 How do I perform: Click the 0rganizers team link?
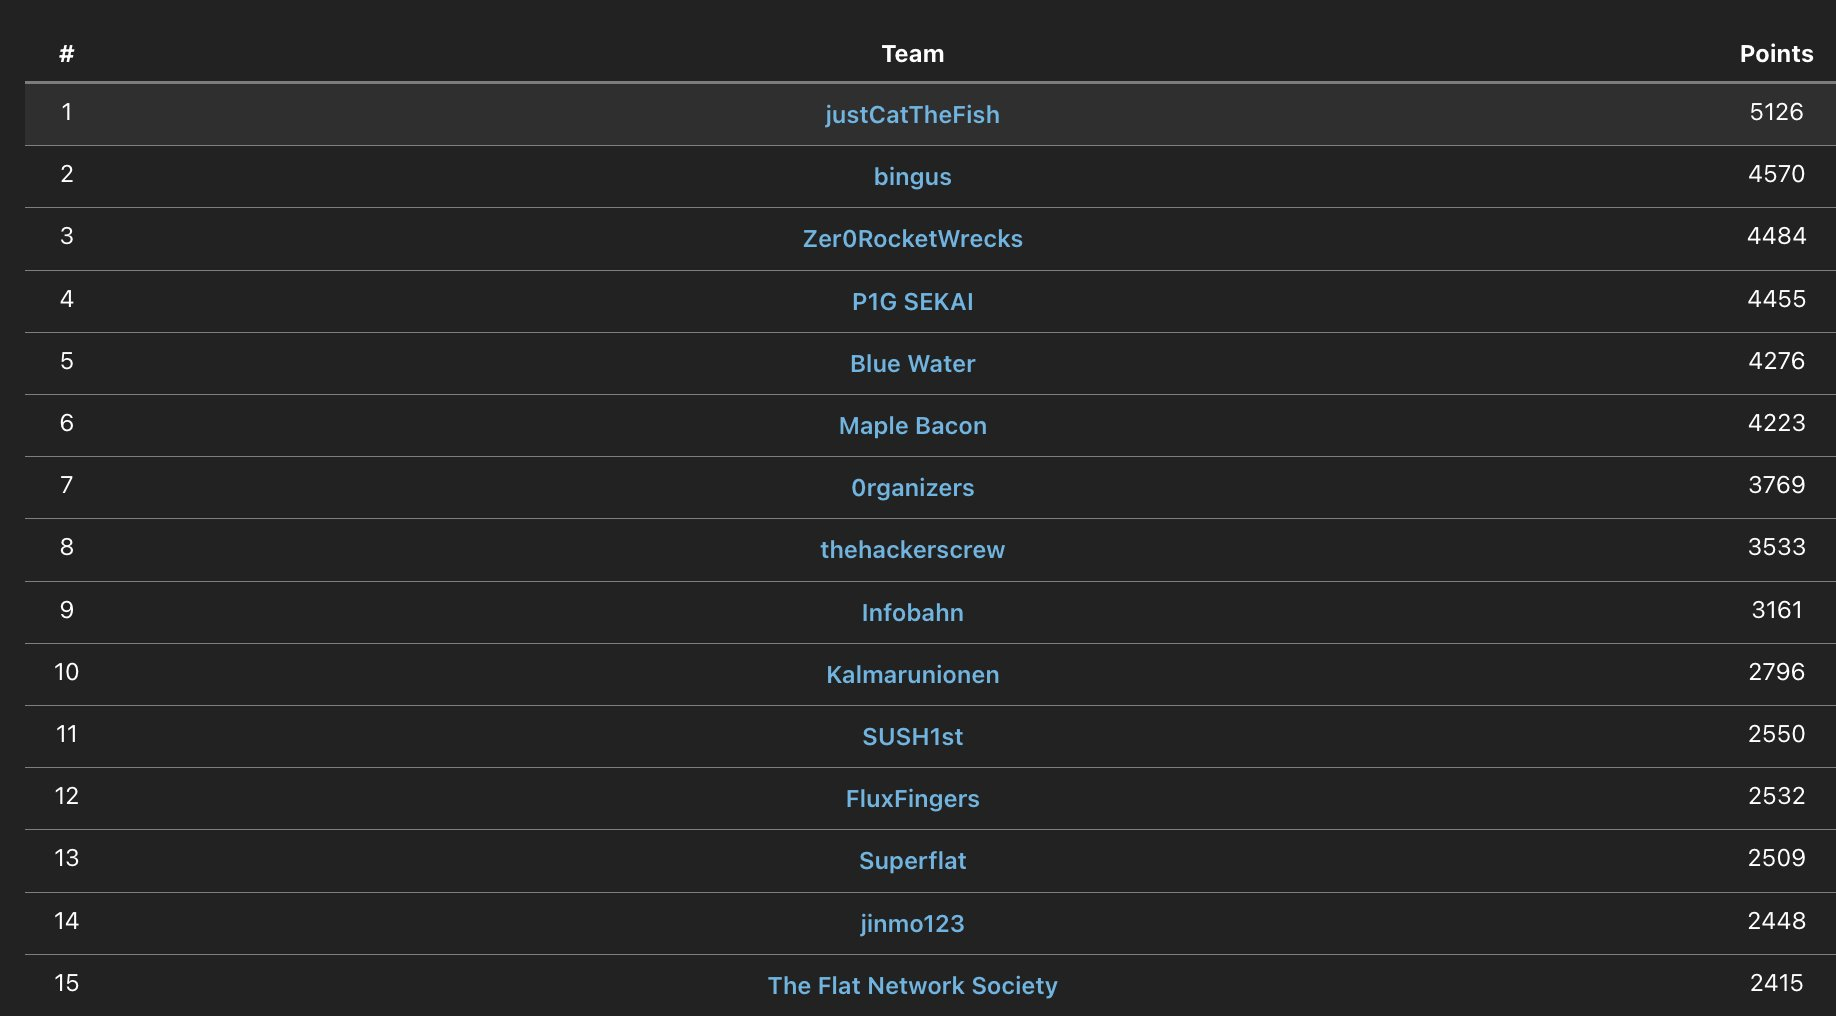pyautogui.click(x=912, y=488)
